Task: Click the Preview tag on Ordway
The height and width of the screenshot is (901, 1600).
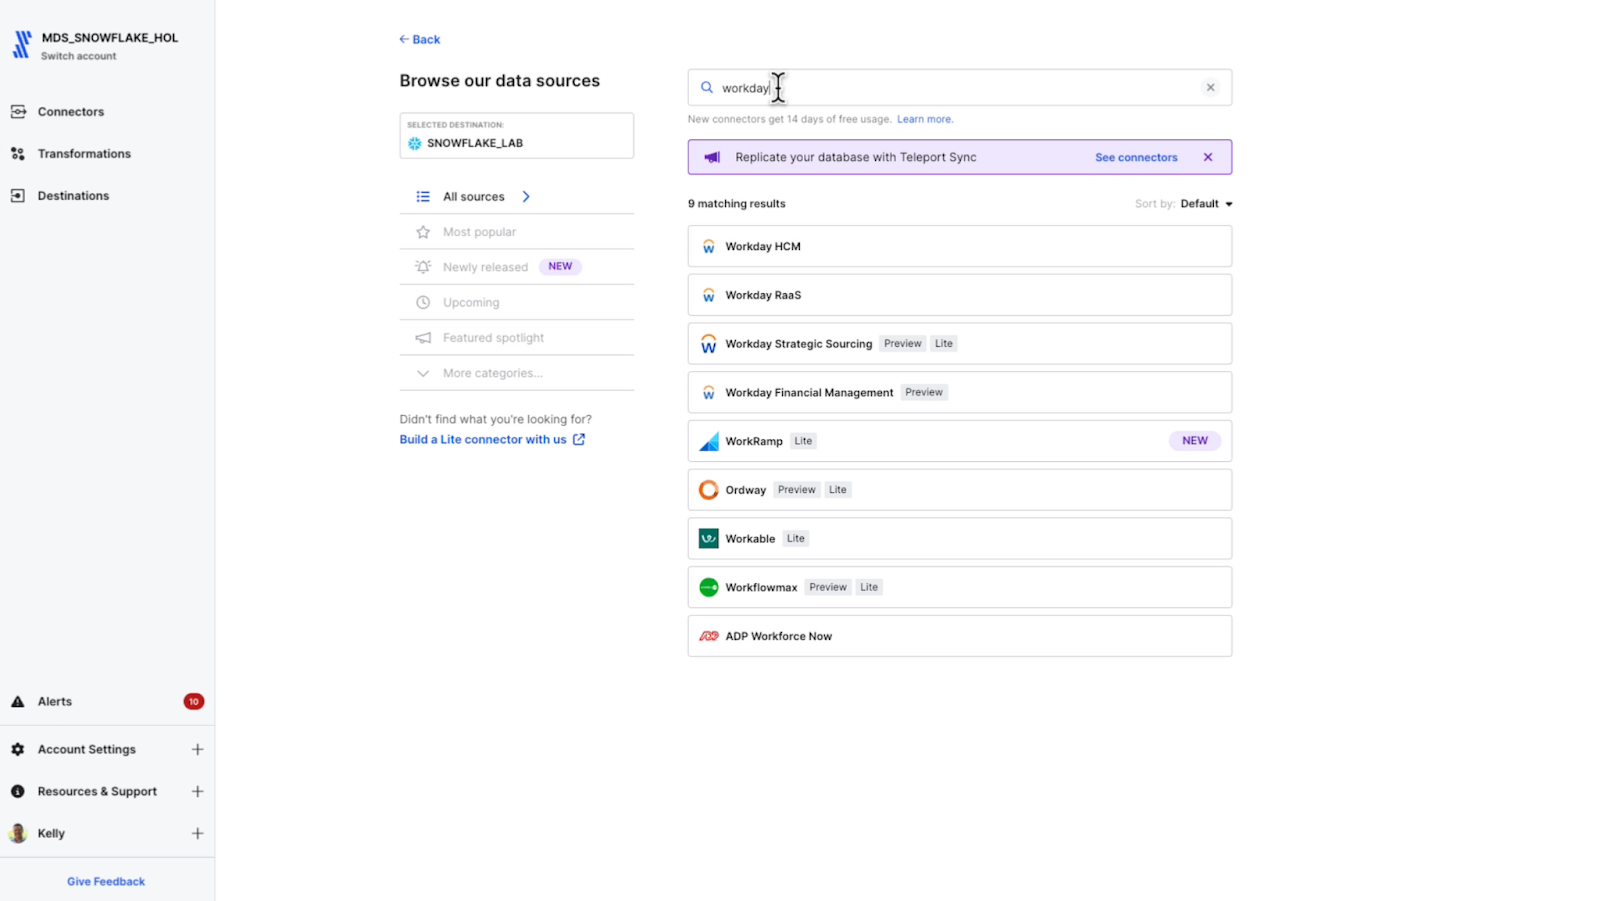Action: tap(797, 490)
